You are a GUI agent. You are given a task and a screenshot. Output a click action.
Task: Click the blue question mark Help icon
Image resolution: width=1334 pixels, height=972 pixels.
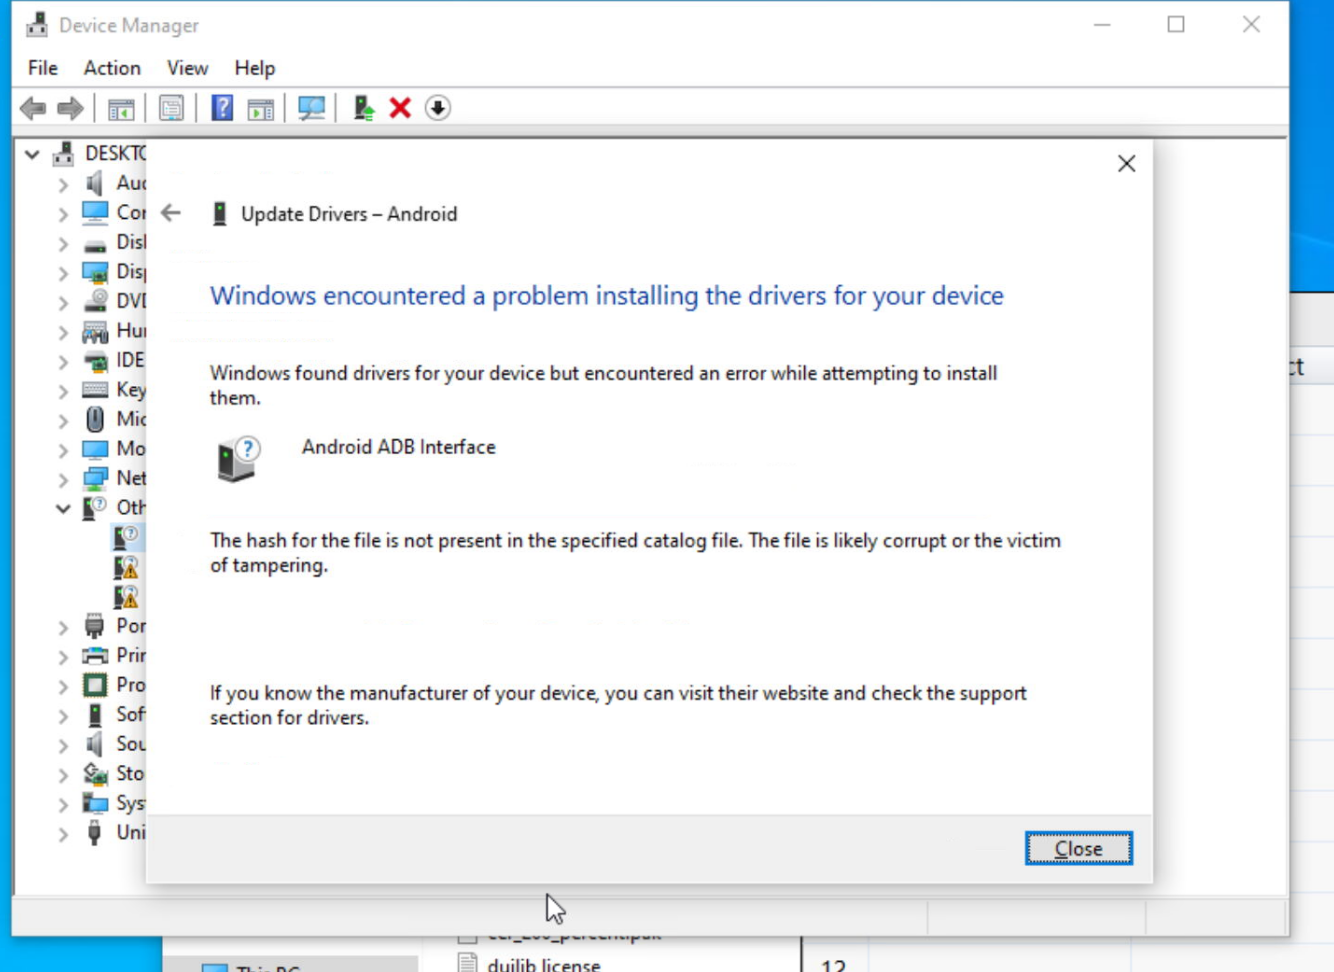point(222,108)
